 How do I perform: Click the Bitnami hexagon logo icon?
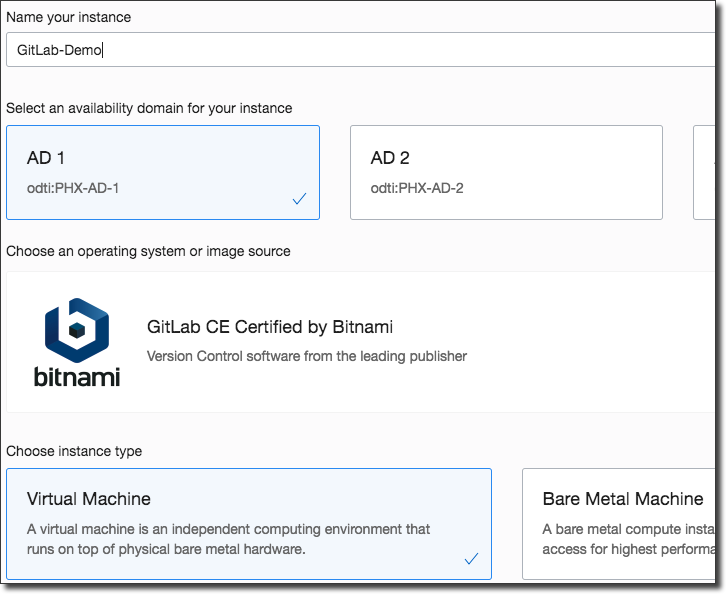click(x=77, y=328)
